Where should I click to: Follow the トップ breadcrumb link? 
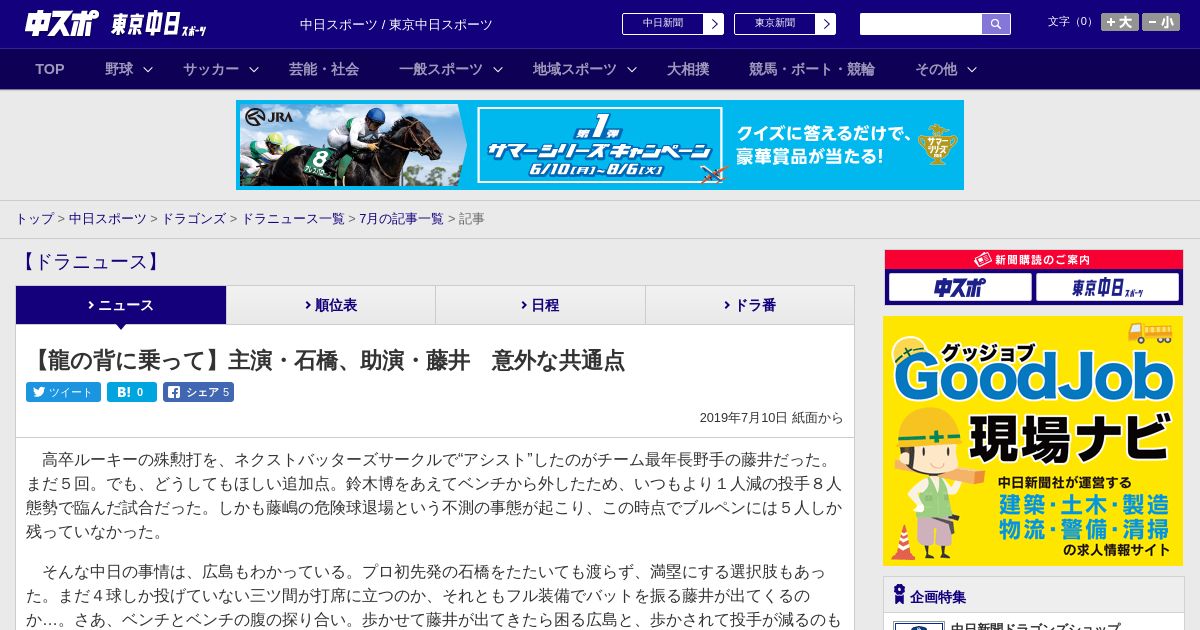pyautogui.click(x=34, y=219)
